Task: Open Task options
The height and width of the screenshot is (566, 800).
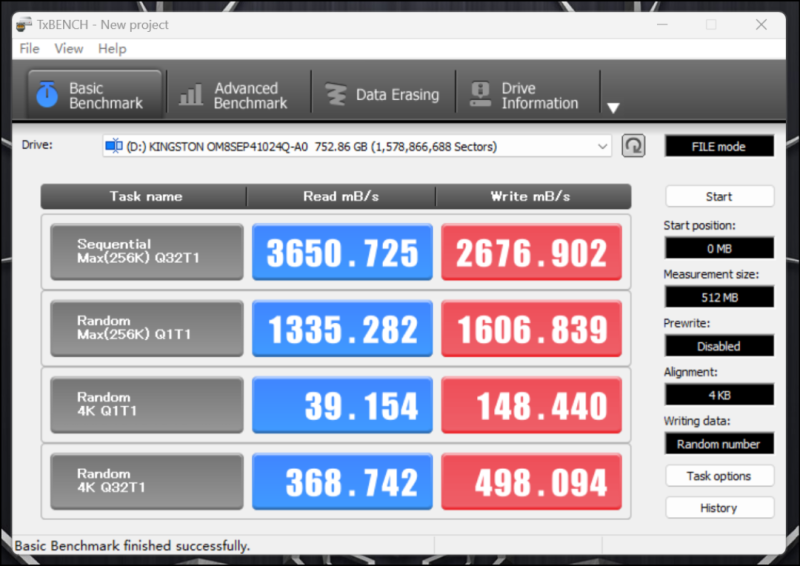Action: pos(718,476)
